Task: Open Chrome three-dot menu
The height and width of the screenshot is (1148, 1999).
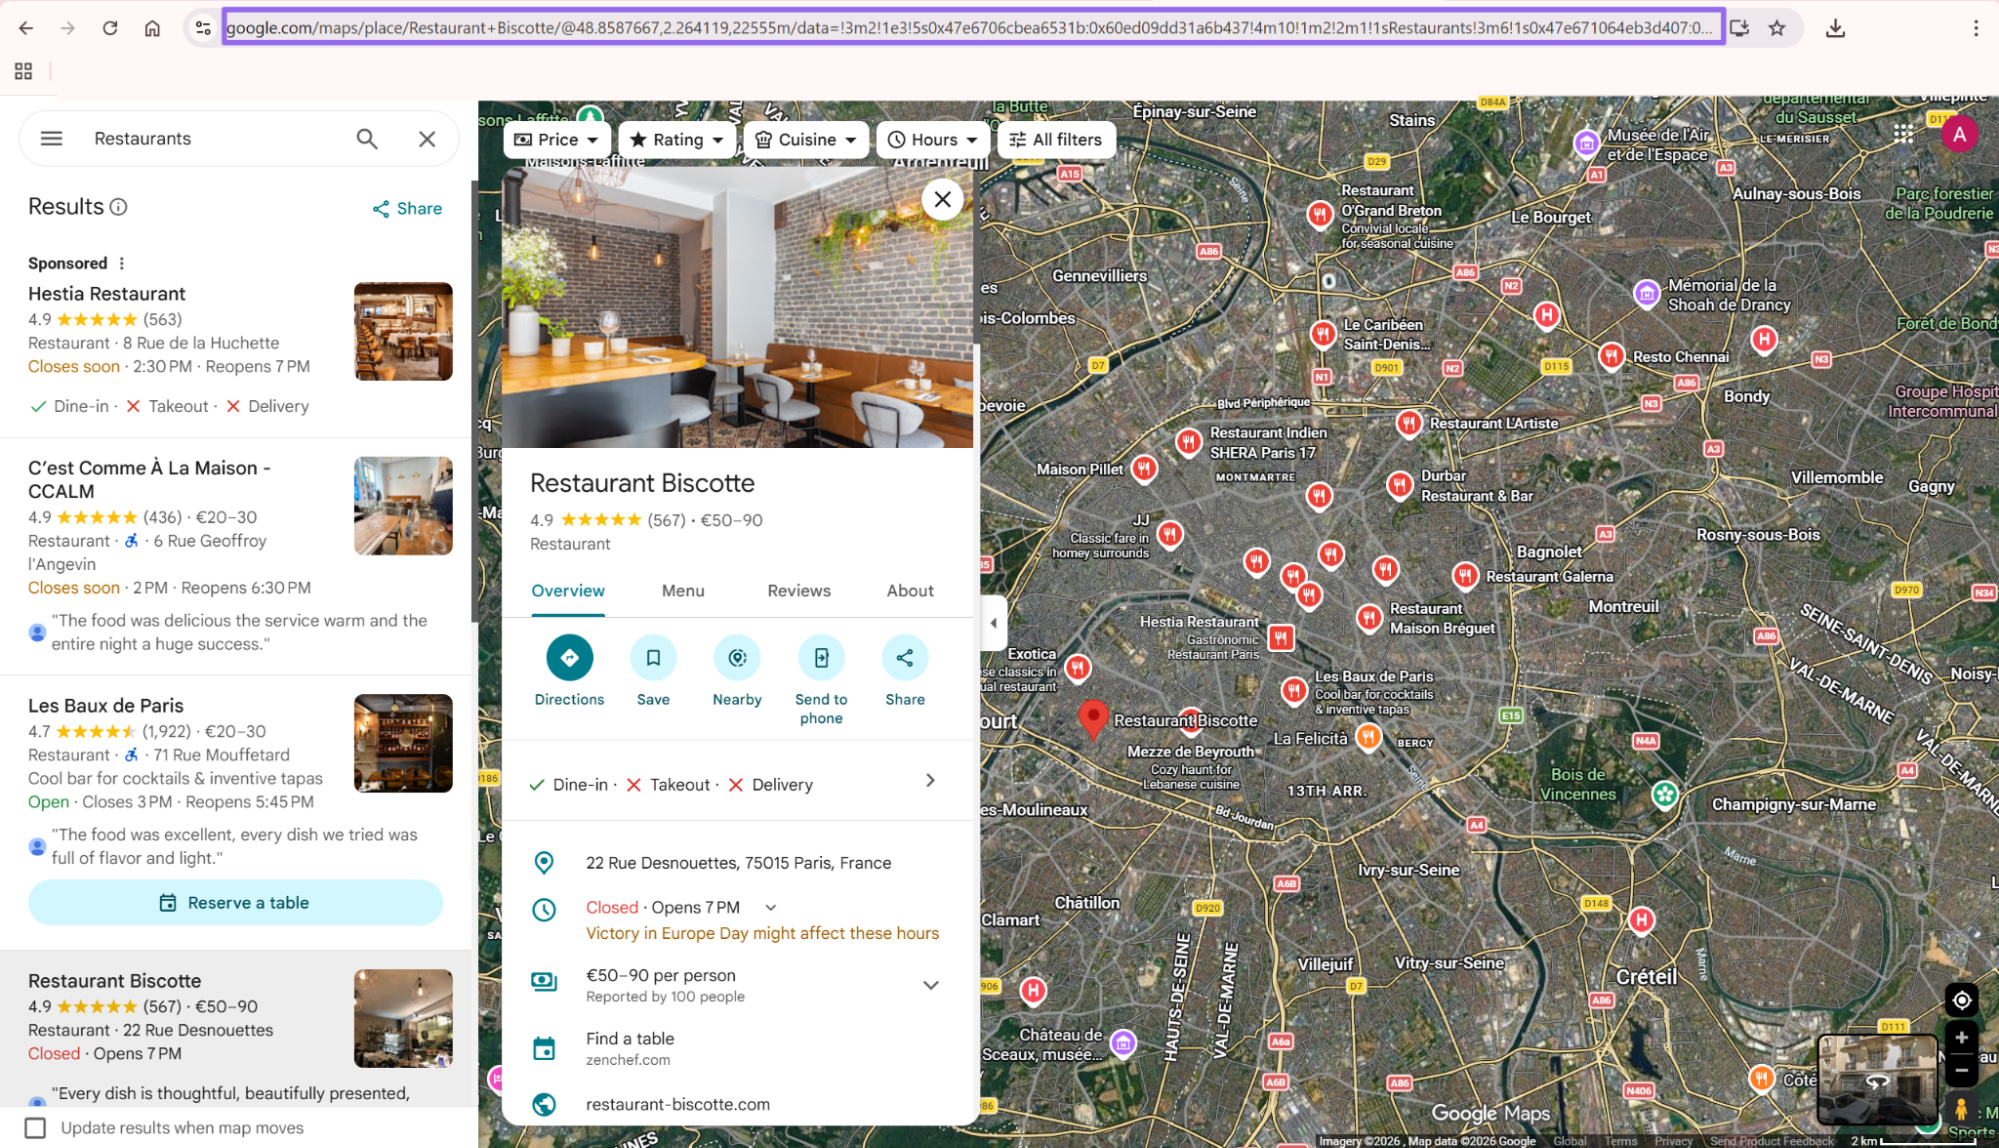Action: (x=1975, y=28)
